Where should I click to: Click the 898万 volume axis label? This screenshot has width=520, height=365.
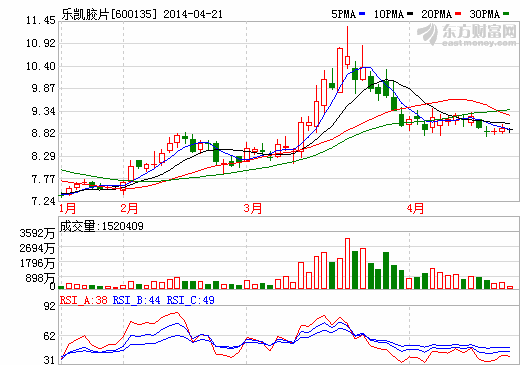[x=40, y=278]
